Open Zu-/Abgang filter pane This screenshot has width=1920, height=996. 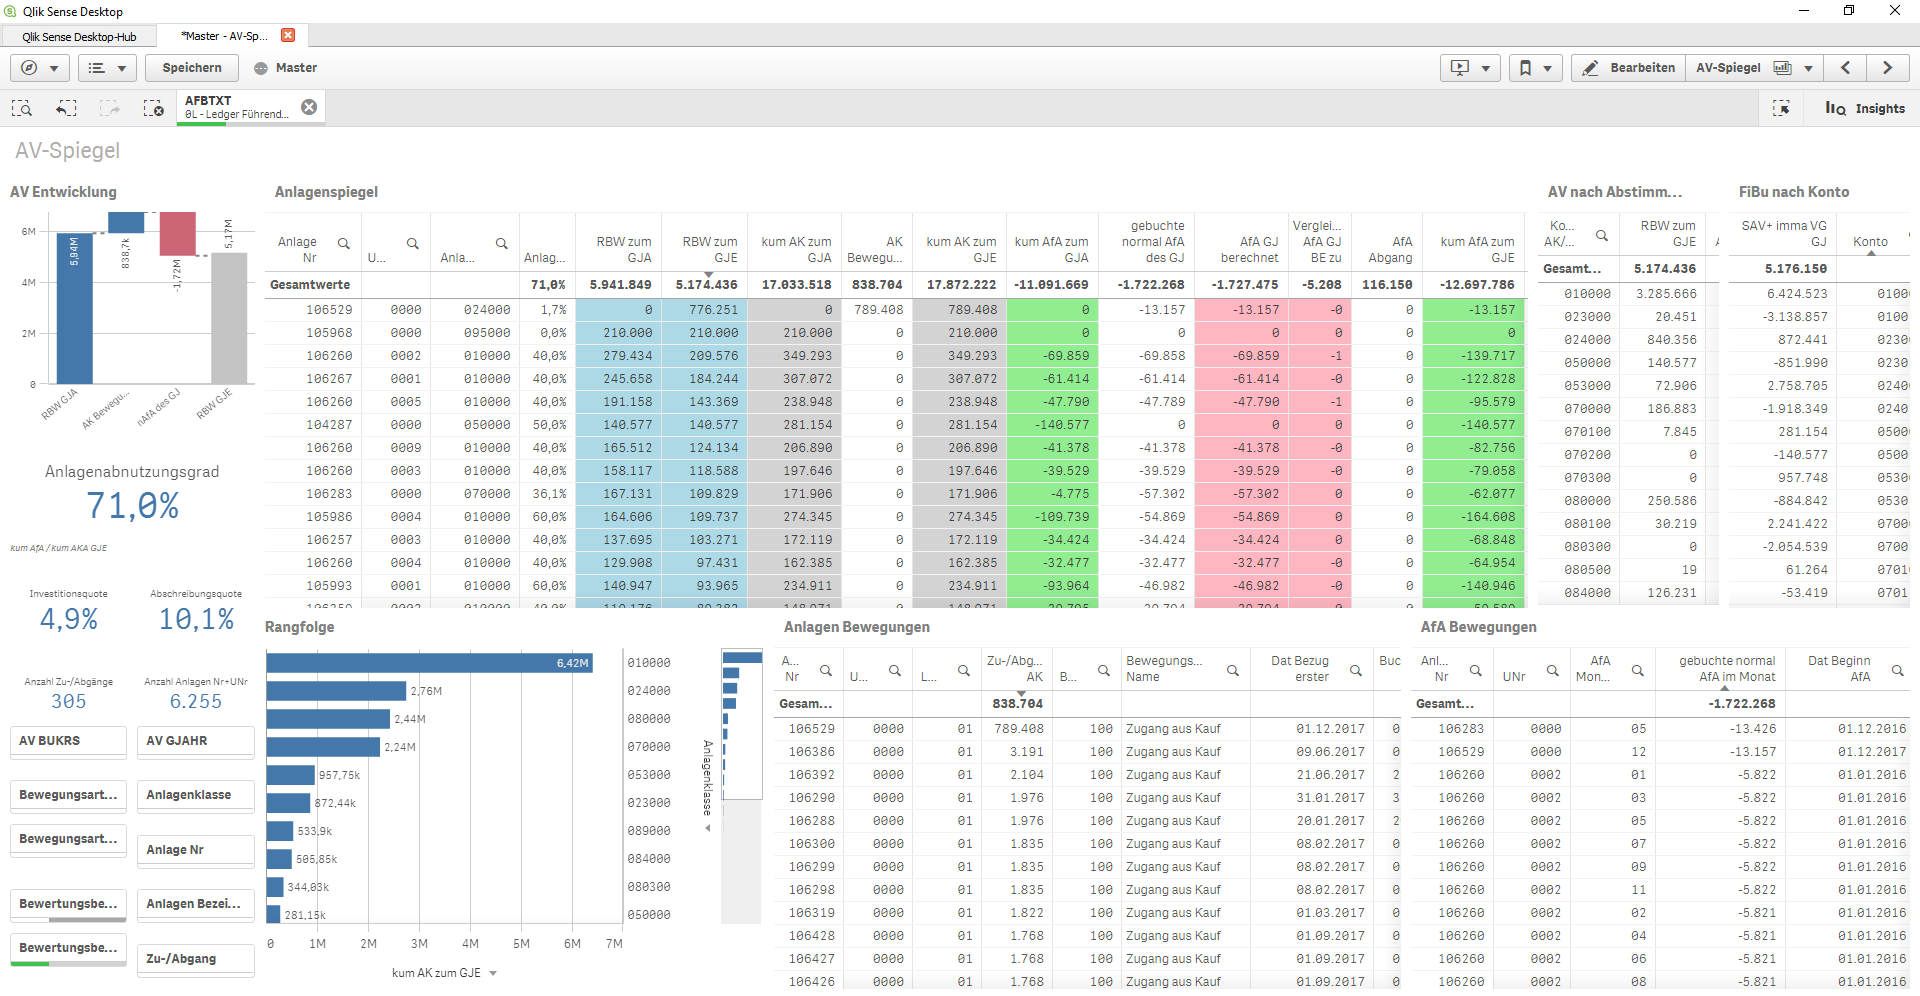point(195,959)
